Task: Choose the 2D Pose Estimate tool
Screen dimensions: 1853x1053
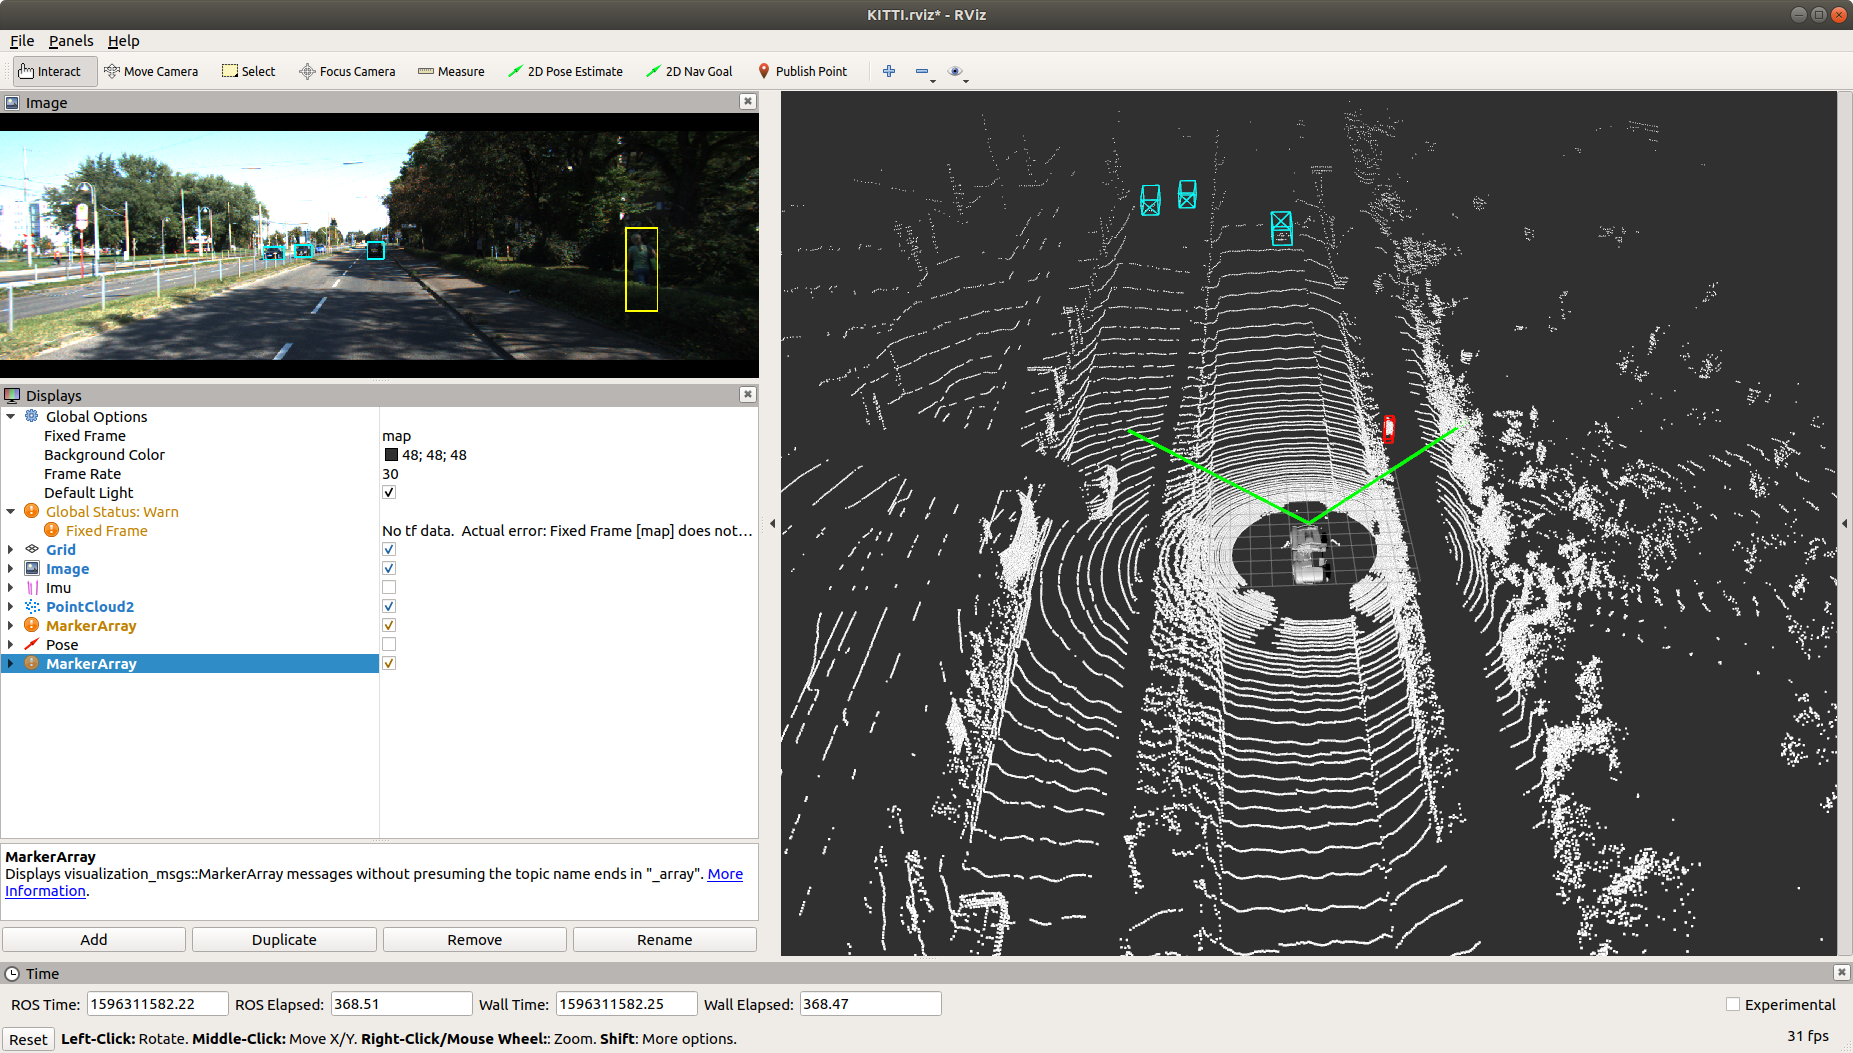Action: [x=566, y=71]
